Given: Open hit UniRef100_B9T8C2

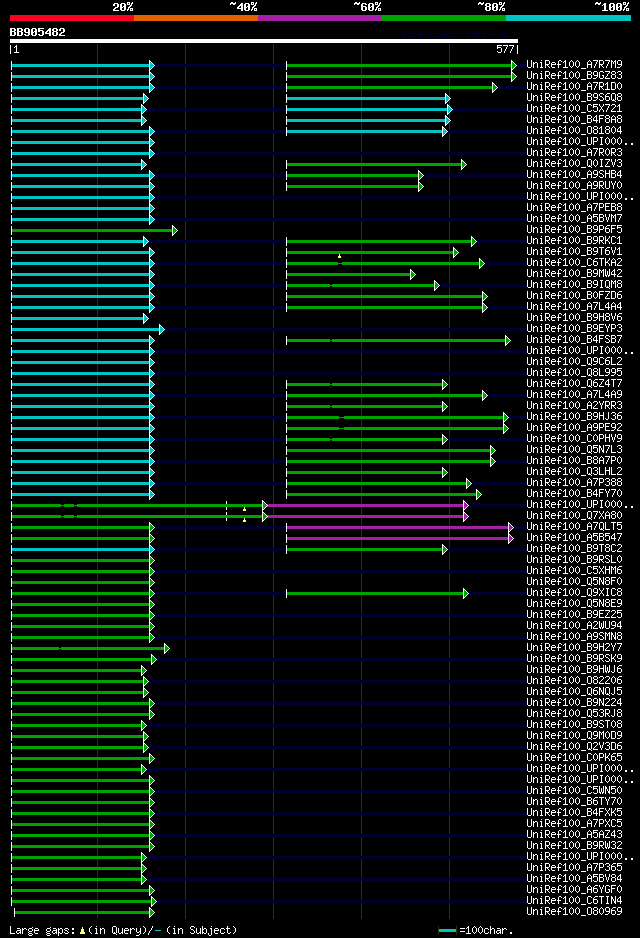Looking at the screenshot, I should coord(574,549).
